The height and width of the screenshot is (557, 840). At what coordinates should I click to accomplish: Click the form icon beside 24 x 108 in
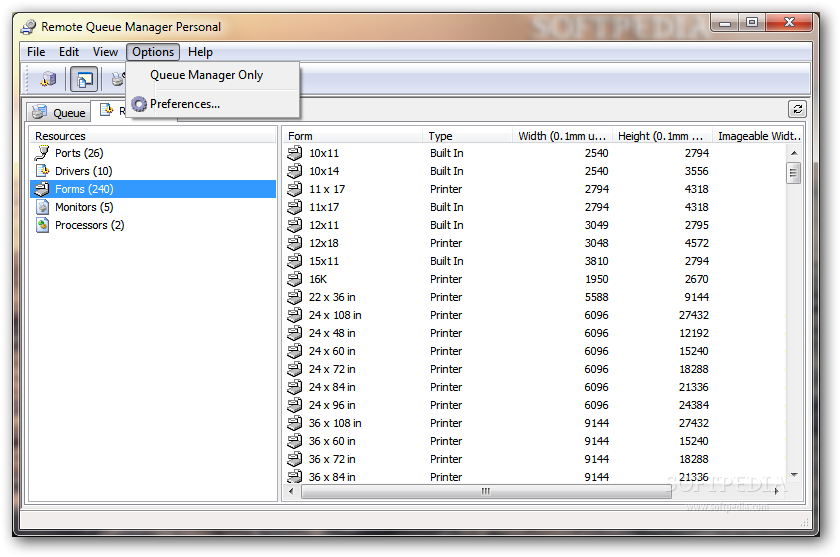[x=295, y=315]
